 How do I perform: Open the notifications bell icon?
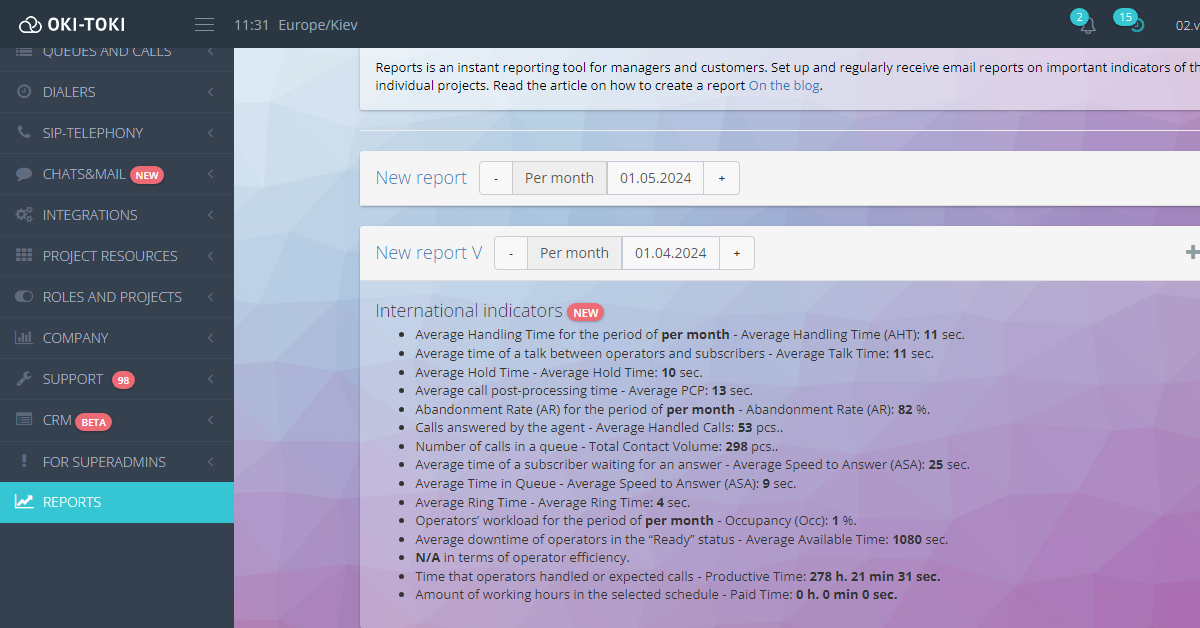click(1087, 26)
